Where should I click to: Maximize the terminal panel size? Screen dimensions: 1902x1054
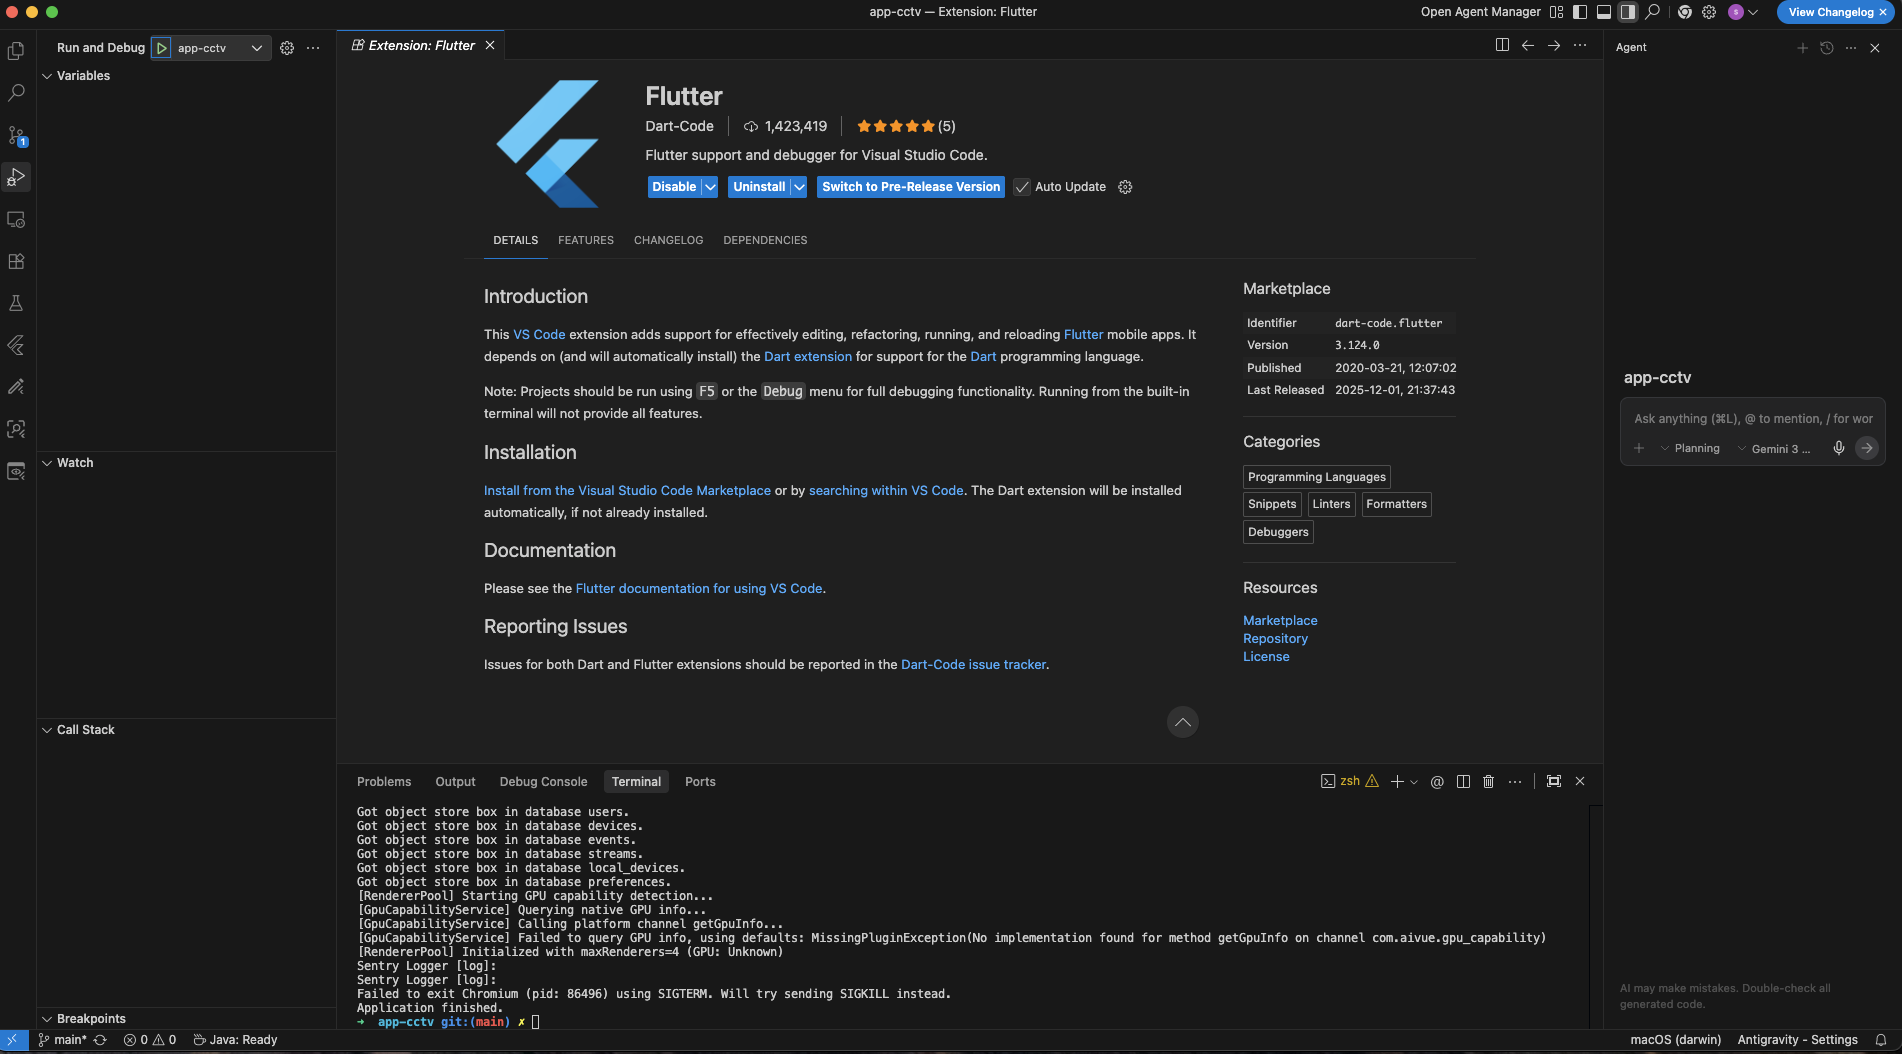1554,782
